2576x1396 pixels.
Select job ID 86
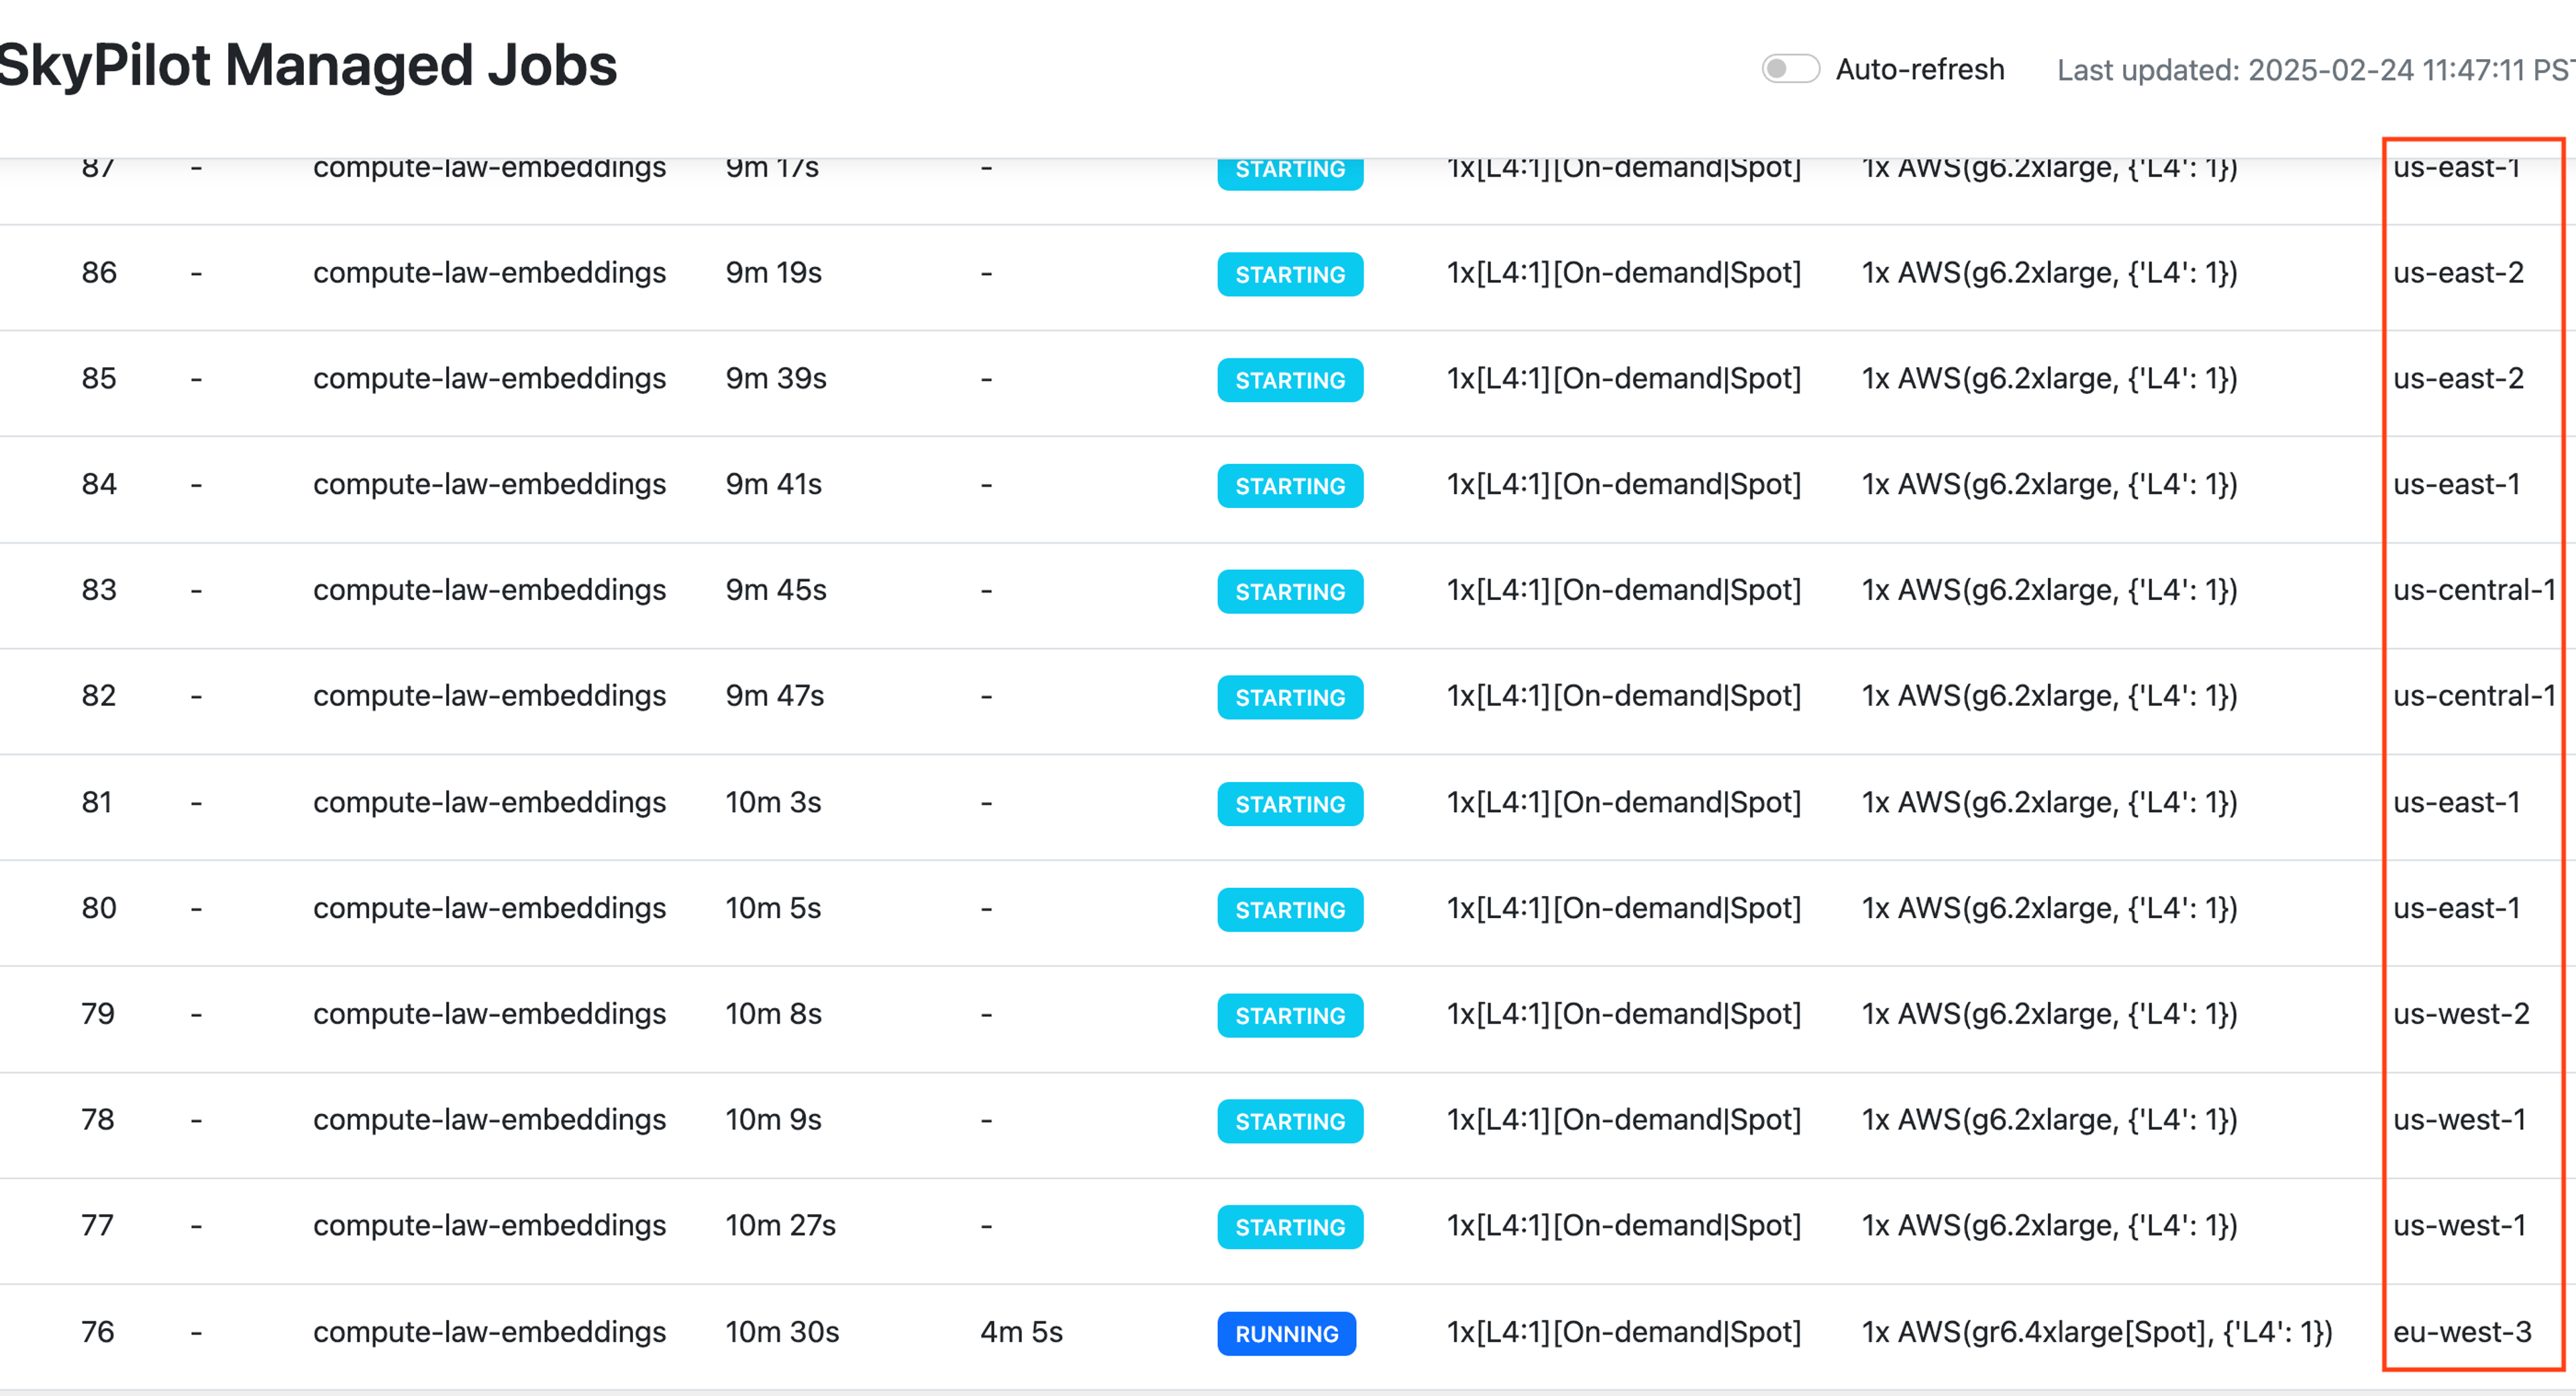(99, 273)
